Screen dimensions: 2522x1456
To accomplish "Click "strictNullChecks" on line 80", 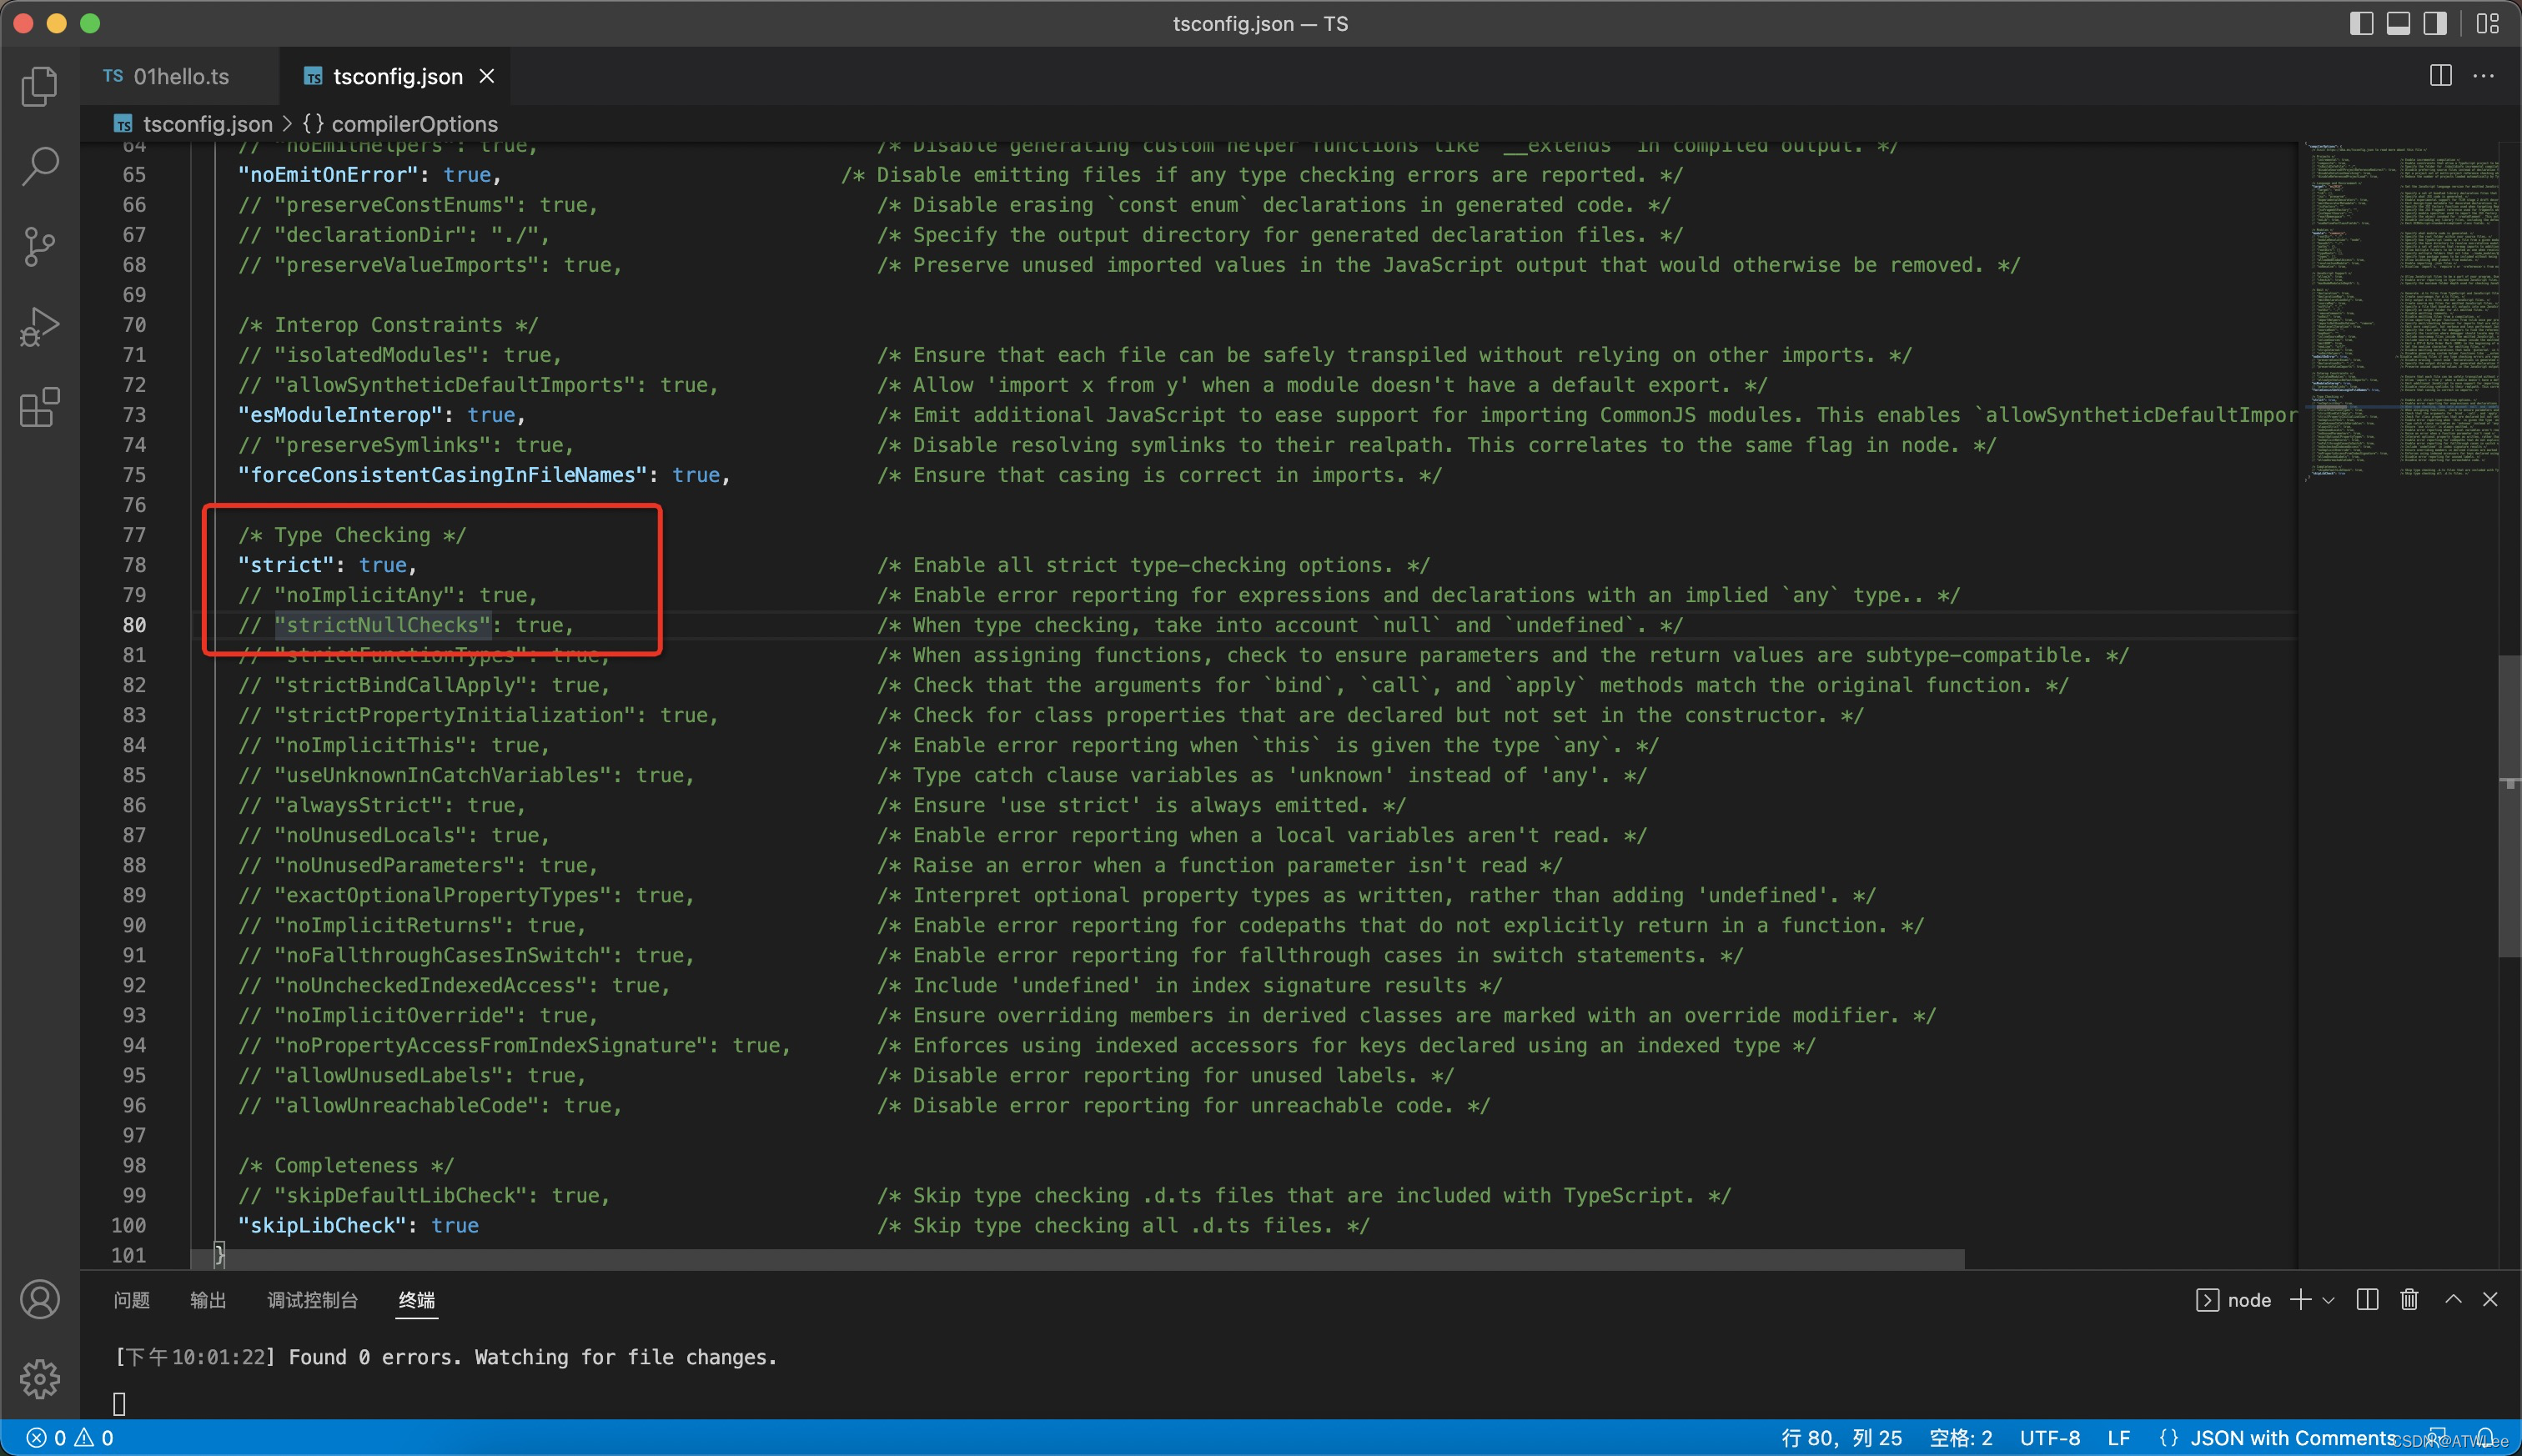I will 382,625.
